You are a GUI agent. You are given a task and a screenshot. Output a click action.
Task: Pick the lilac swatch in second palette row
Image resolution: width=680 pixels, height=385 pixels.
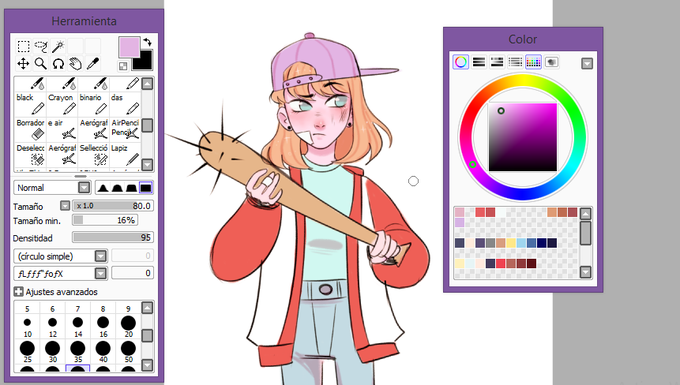tap(459, 222)
